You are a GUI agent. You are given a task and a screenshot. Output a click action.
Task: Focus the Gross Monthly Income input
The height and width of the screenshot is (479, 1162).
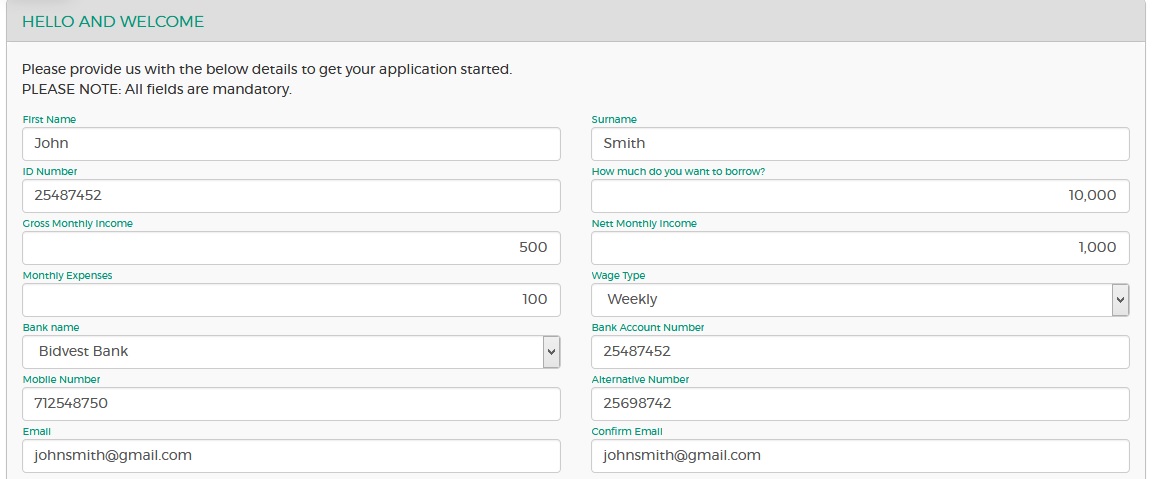click(x=290, y=247)
